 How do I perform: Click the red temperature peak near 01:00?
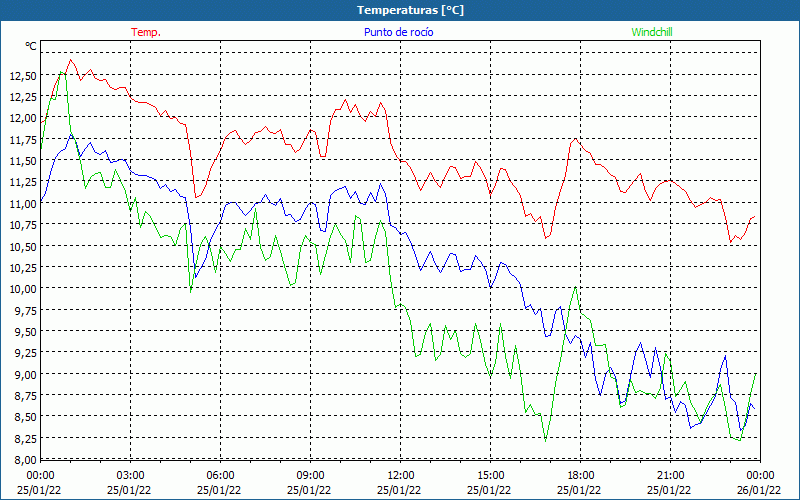pyautogui.click(x=71, y=60)
